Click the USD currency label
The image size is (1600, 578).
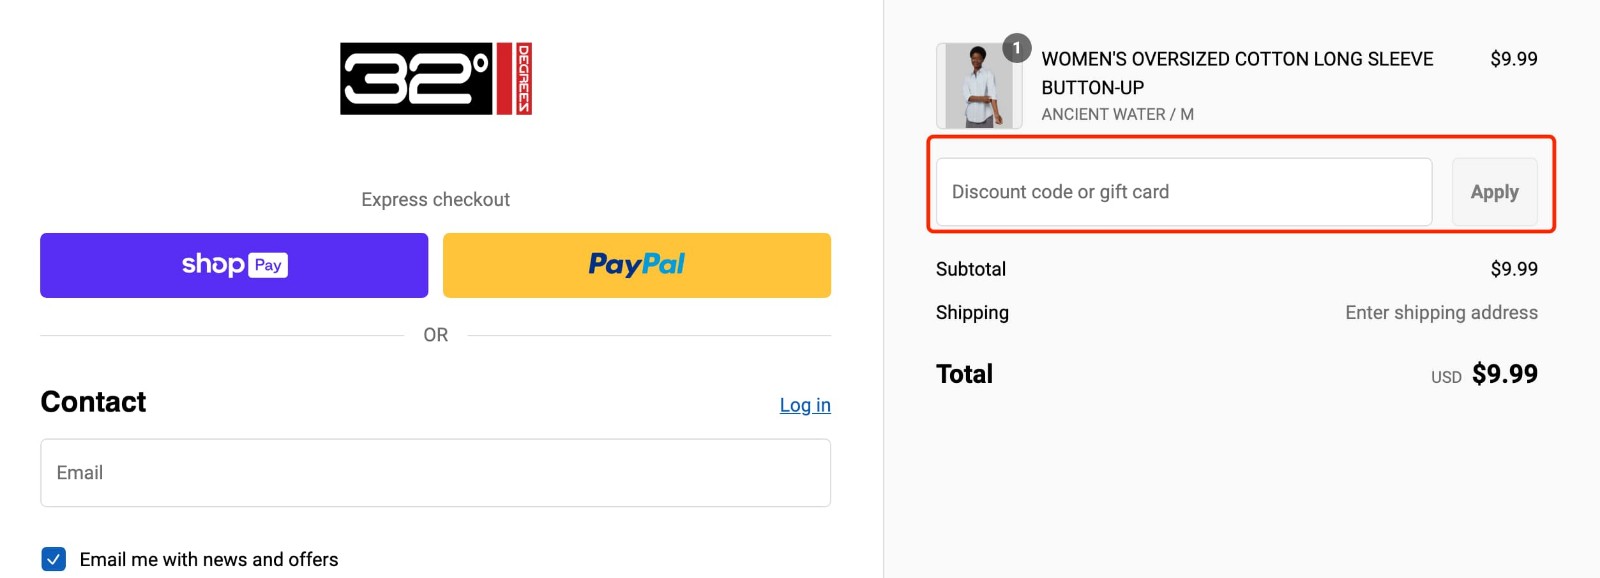click(1446, 377)
